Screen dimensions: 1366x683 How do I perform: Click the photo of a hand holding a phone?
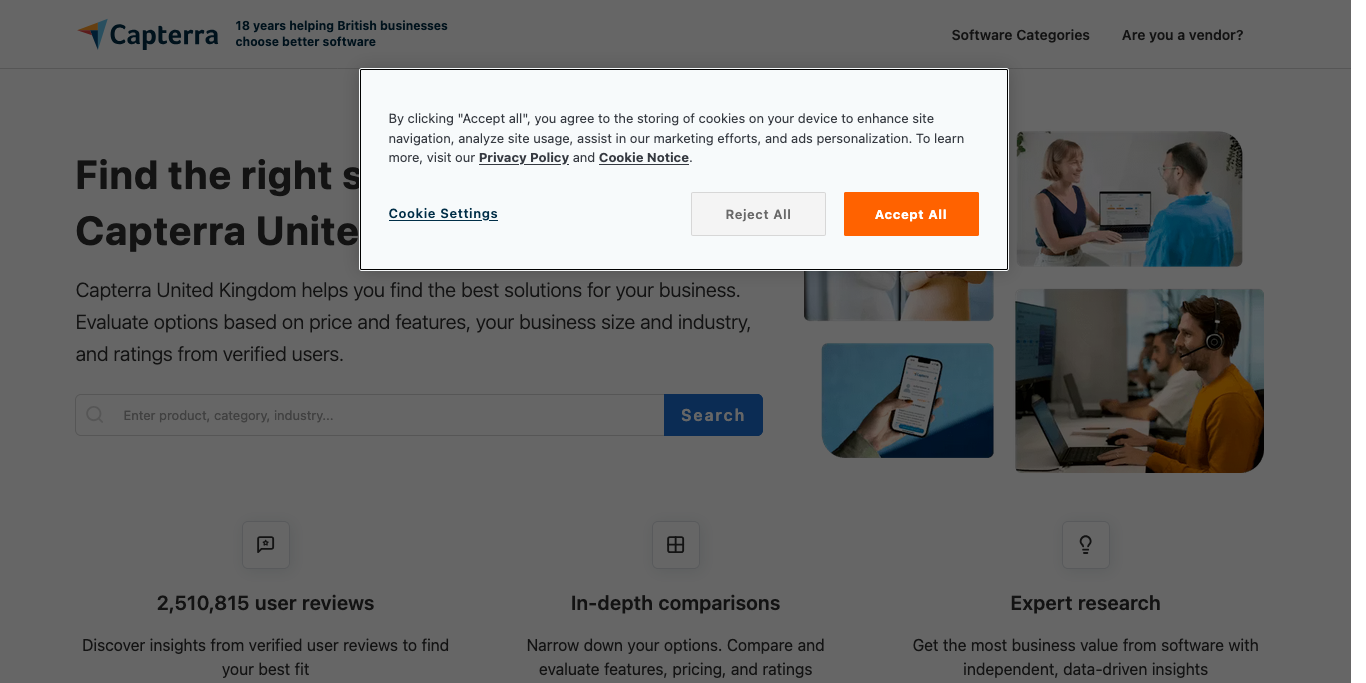point(907,400)
